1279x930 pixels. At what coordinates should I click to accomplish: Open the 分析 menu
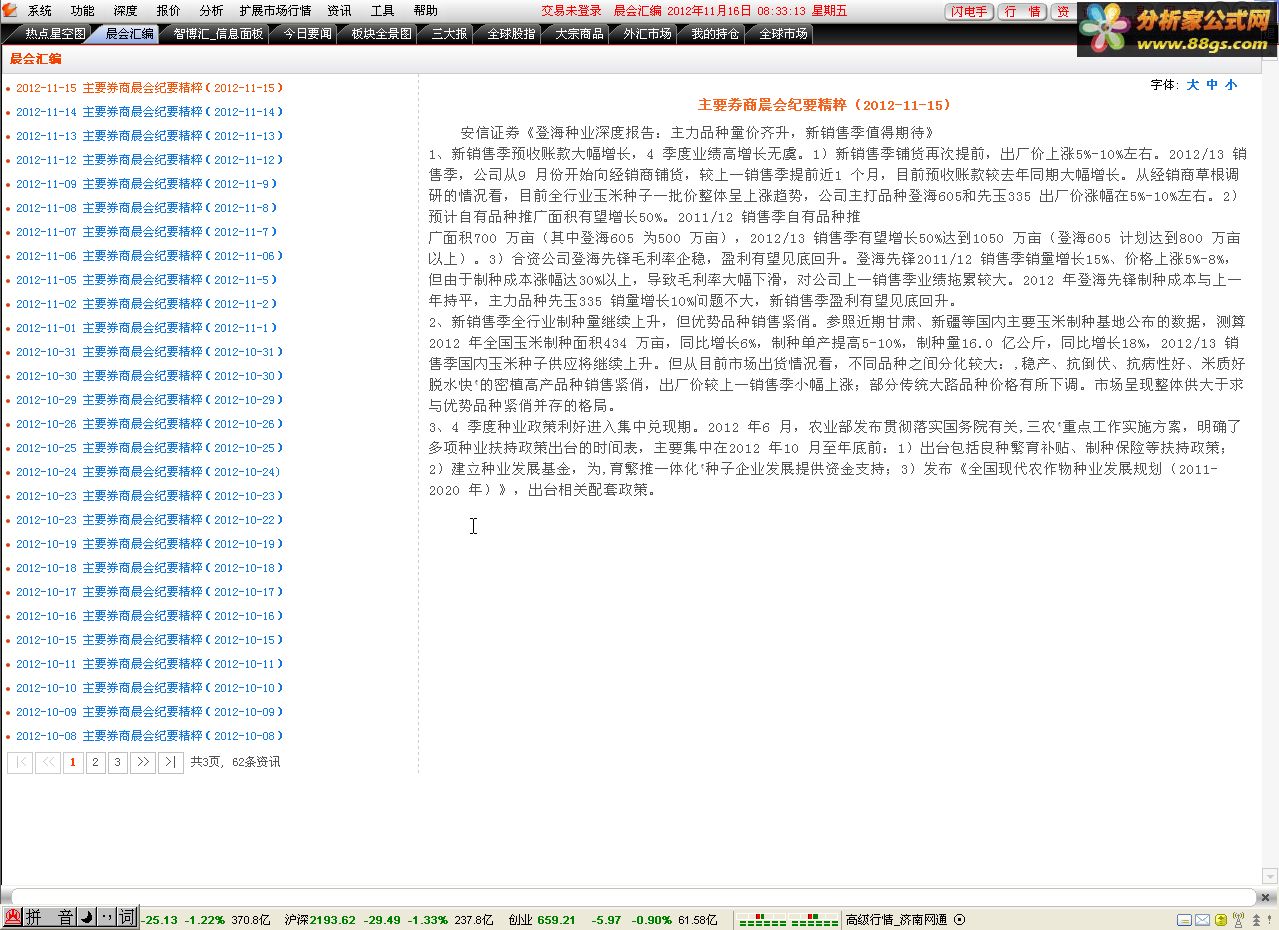pyautogui.click(x=211, y=11)
